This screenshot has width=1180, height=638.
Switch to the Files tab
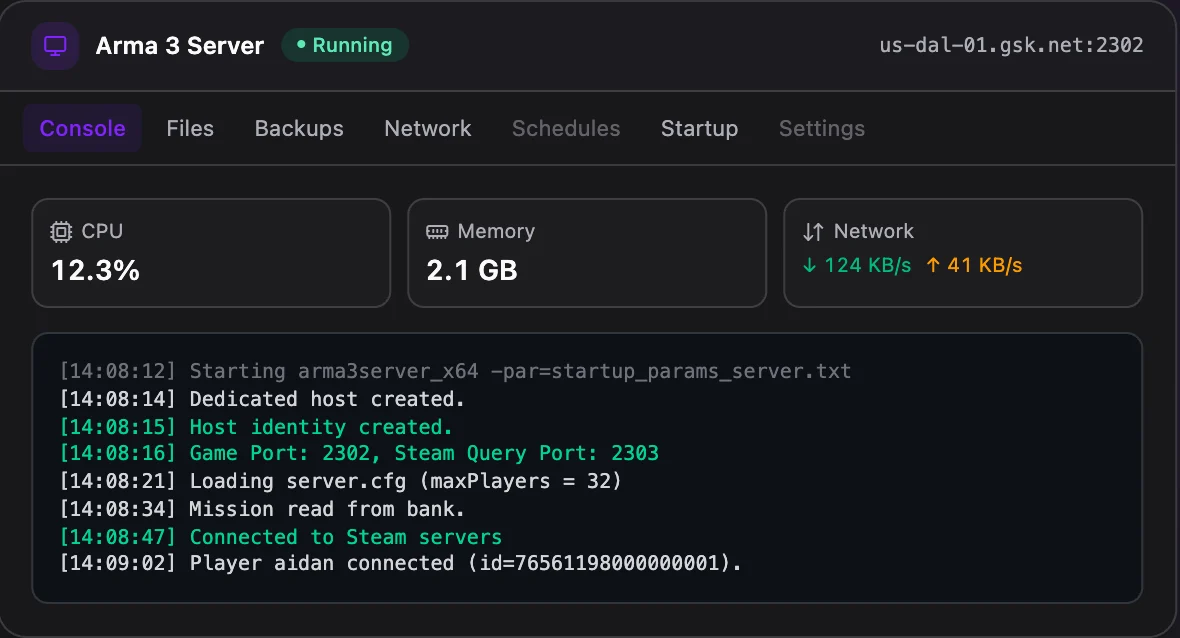(x=190, y=129)
